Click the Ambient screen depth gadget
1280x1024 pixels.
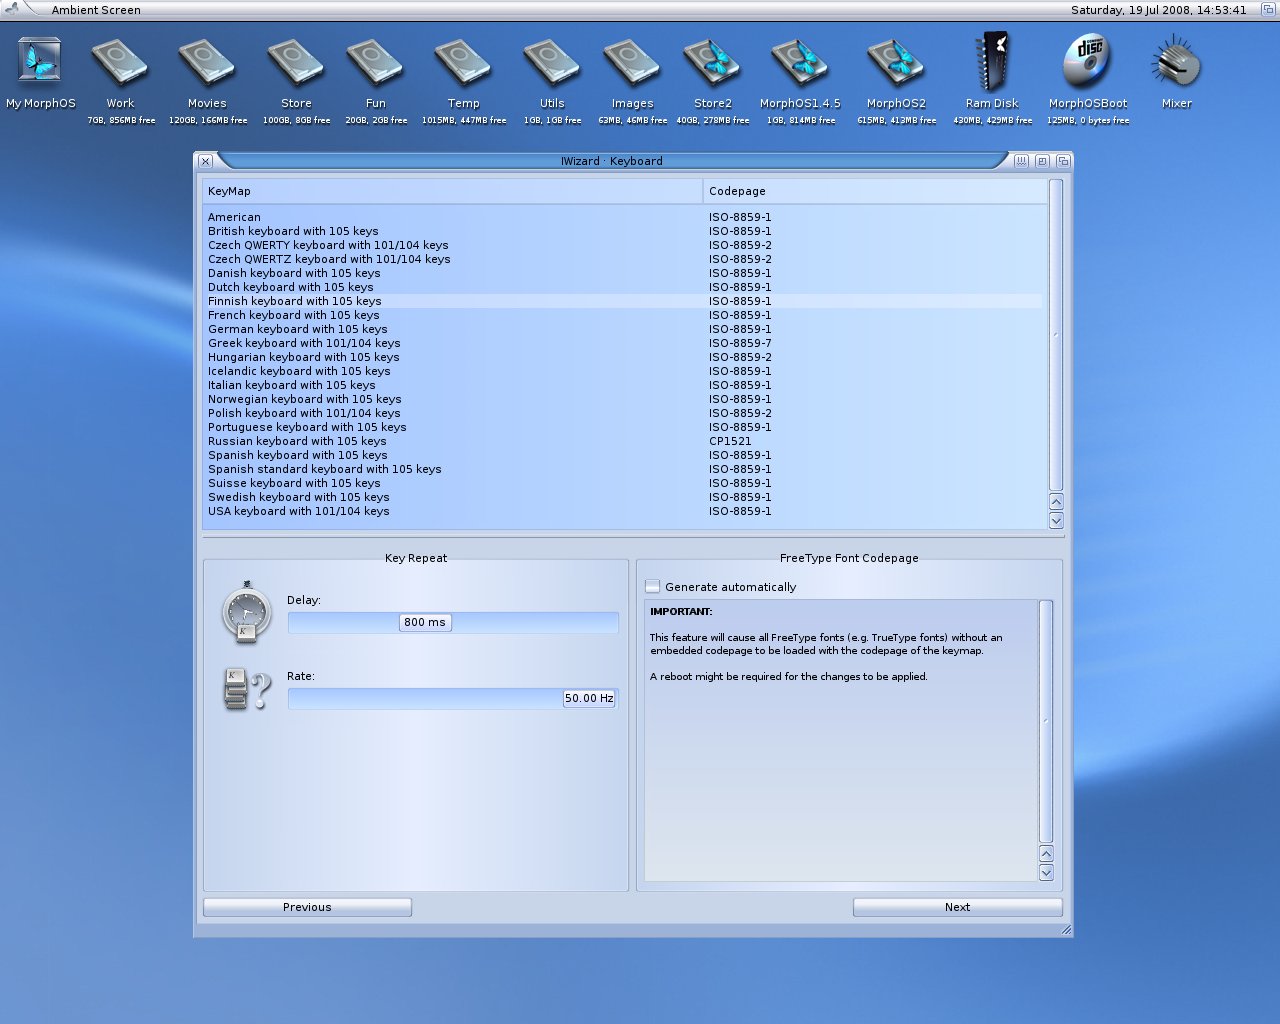[x=1267, y=9]
